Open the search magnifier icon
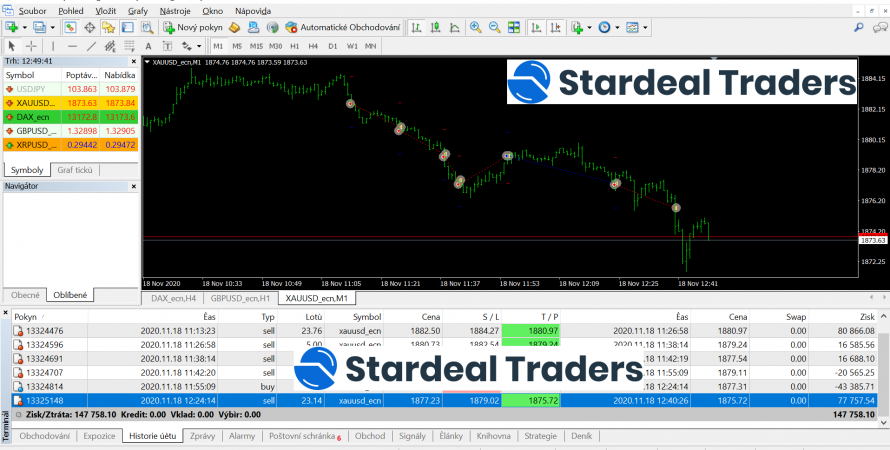The image size is (890, 450). click(859, 27)
